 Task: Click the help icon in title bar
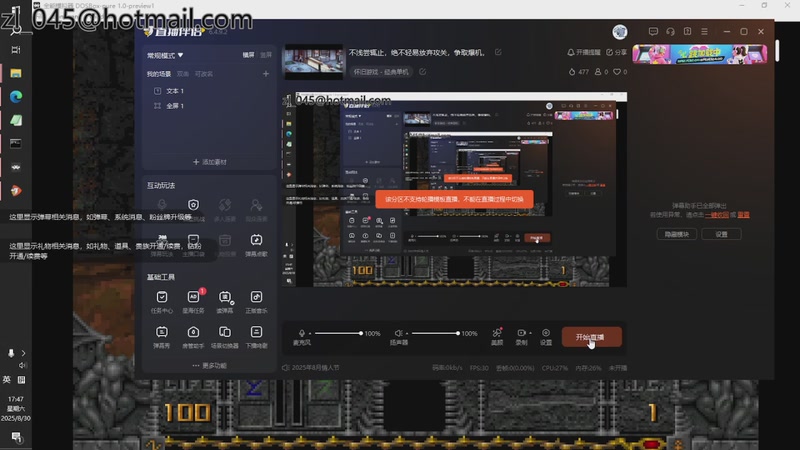(687, 32)
